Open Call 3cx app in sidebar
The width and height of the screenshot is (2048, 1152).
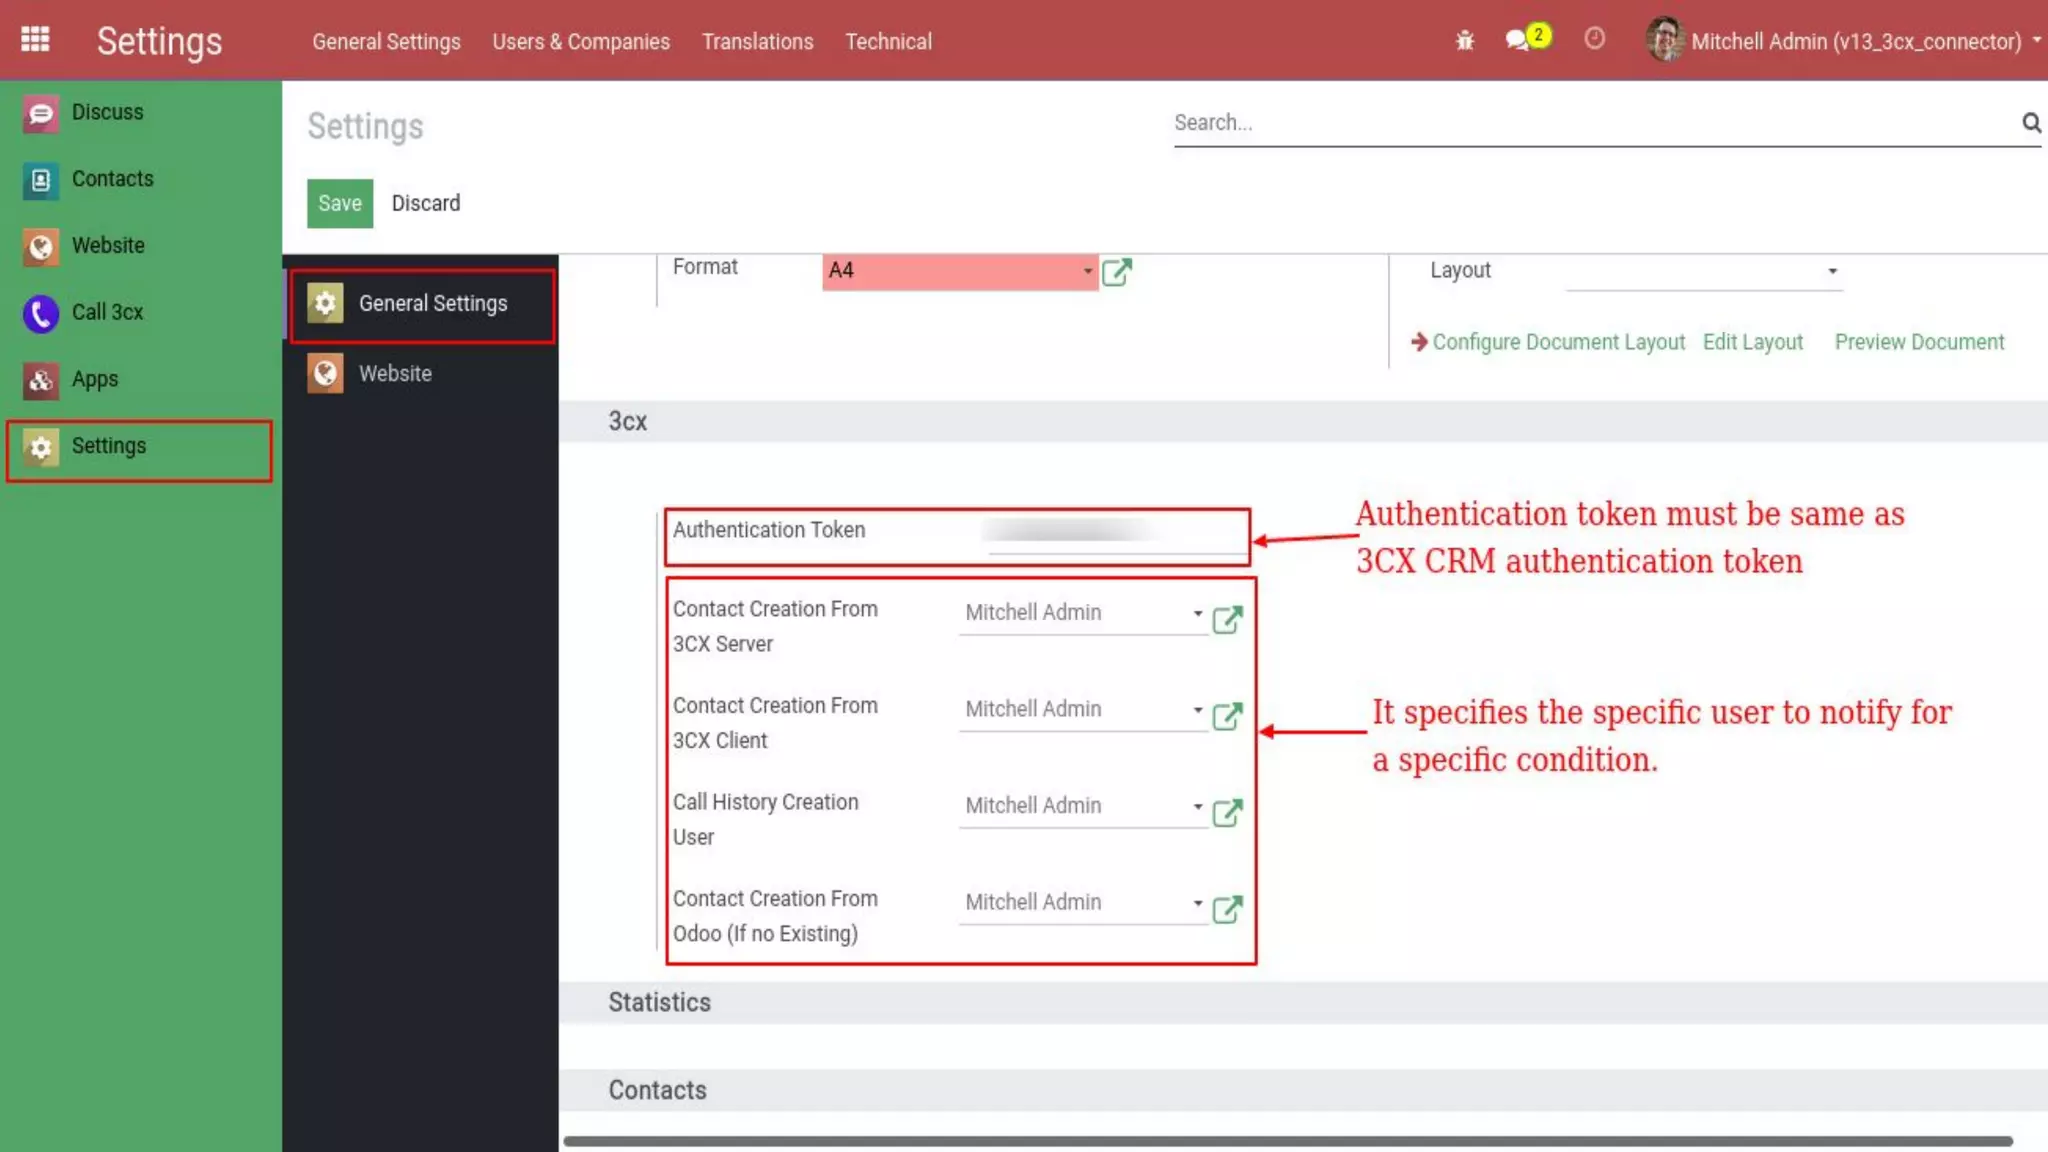tap(107, 312)
